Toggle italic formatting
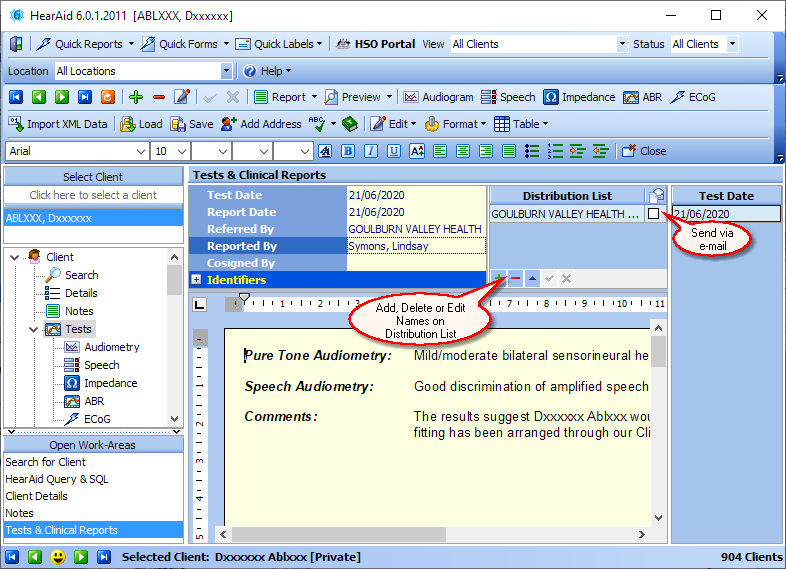This screenshot has height=569, width=786. pyautogui.click(x=371, y=151)
